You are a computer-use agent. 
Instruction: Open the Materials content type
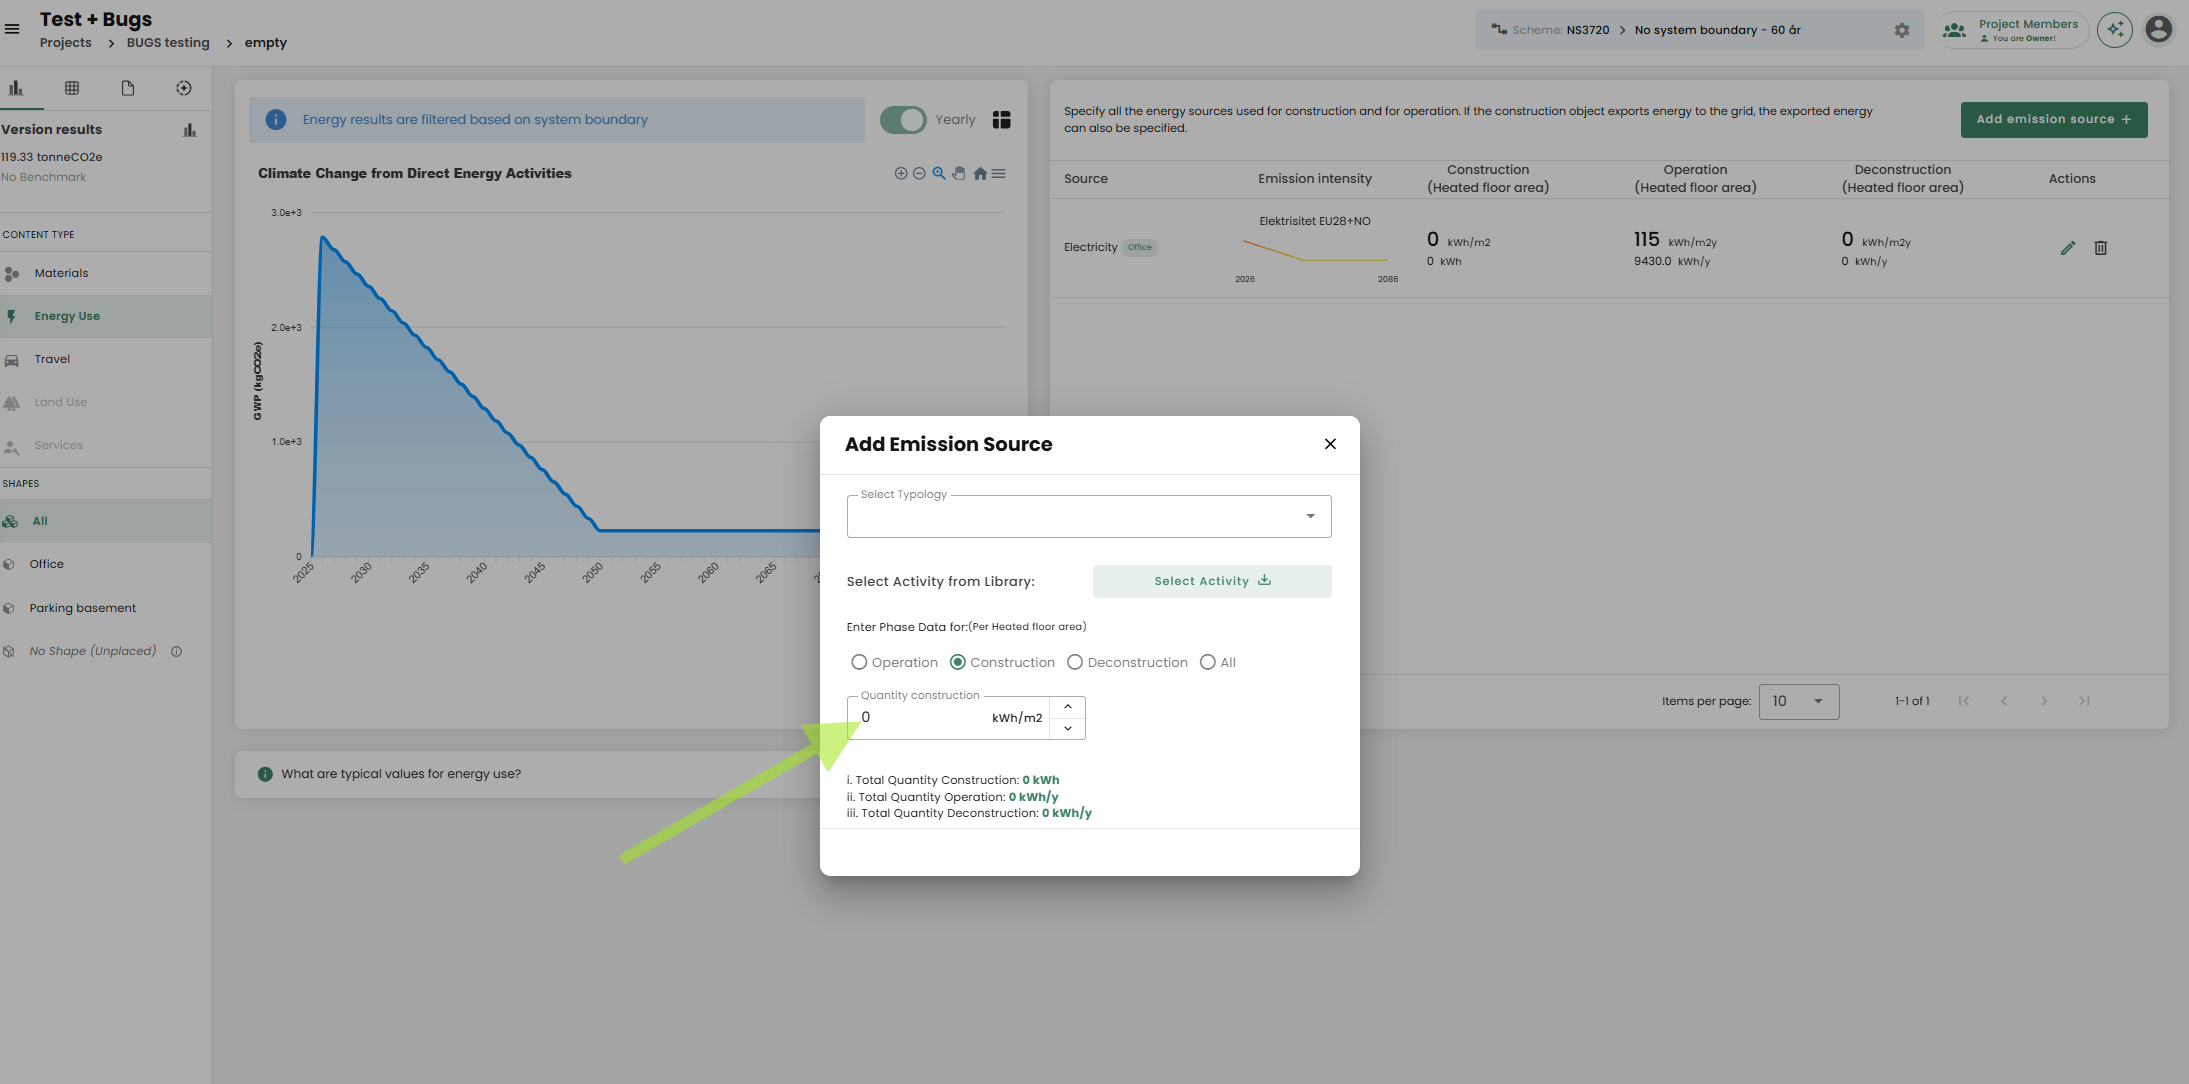pyautogui.click(x=61, y=273)
